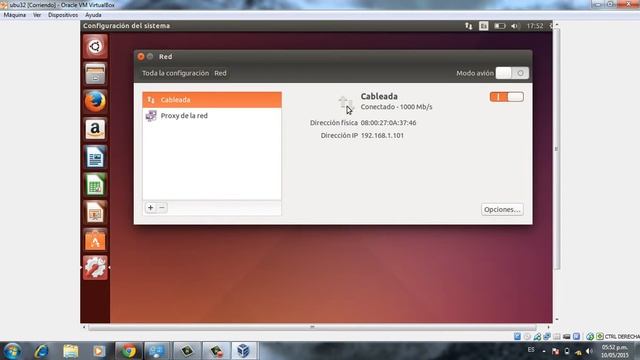Launch LibreOffice Impress from the launcher

click(95, 213)
